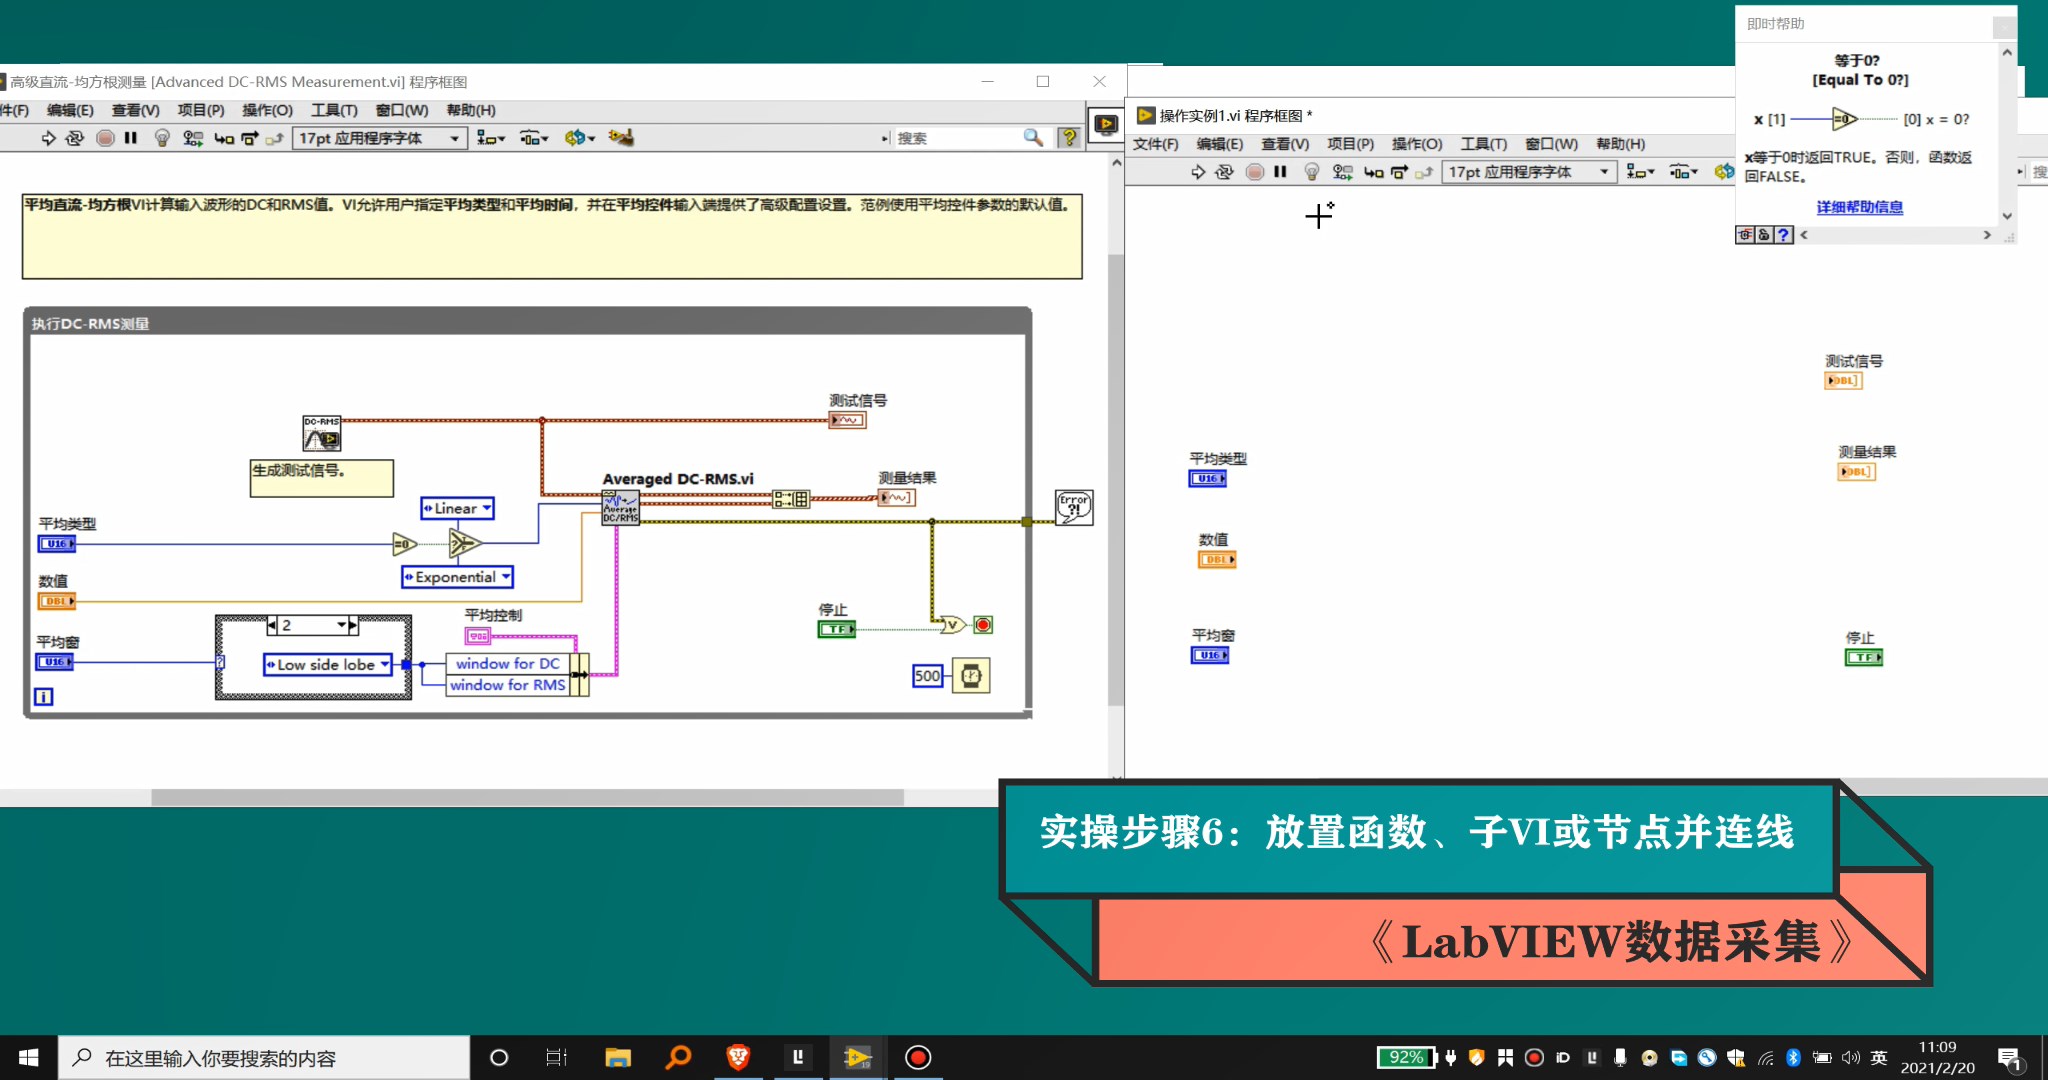The height and width of the screenshot is (1080, 2048).
Task: Open font dropdown in 操作实例1.vi toolbar
Action: [1530, 172]
